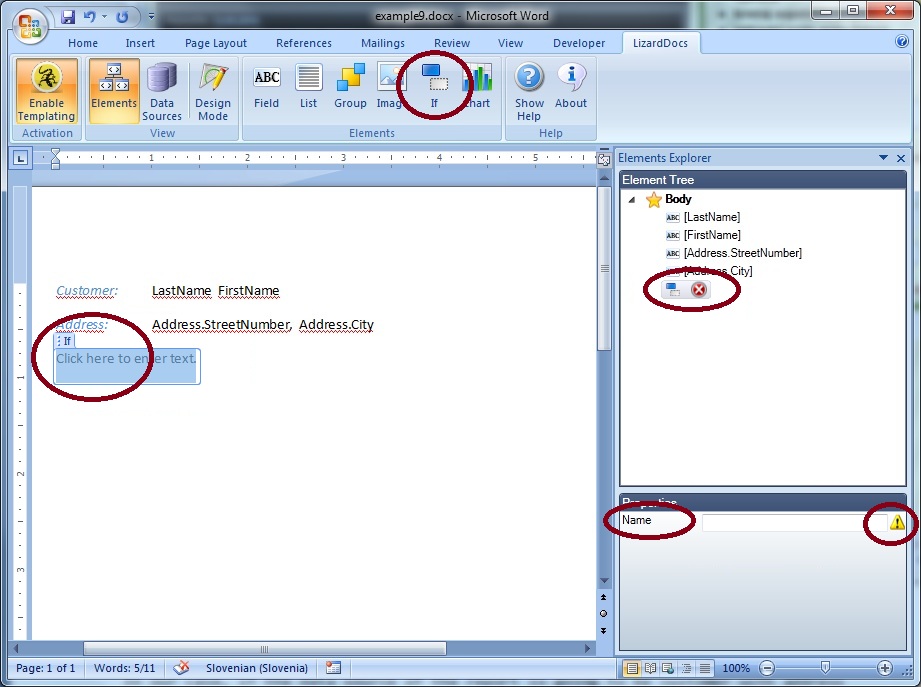Viewport: 921px width, 687px height.
Task: Click the yellow warning icon
Action: coord(897,522)
